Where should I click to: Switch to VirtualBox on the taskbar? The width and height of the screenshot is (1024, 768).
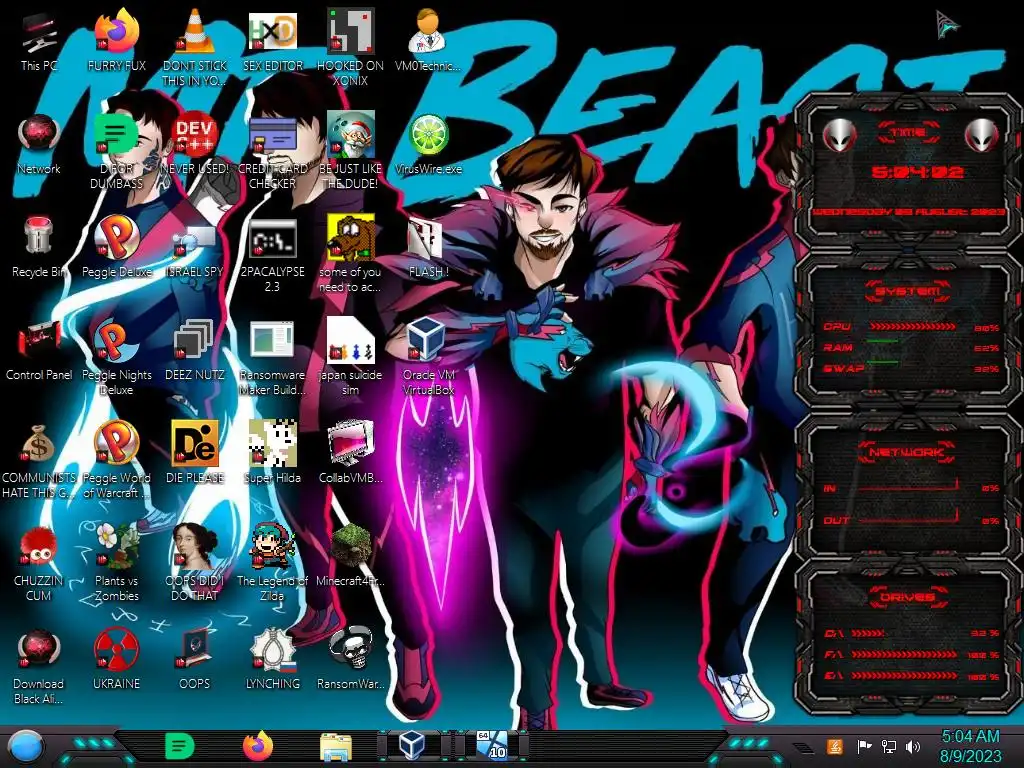pyautogui.click(x=413, y=745)
